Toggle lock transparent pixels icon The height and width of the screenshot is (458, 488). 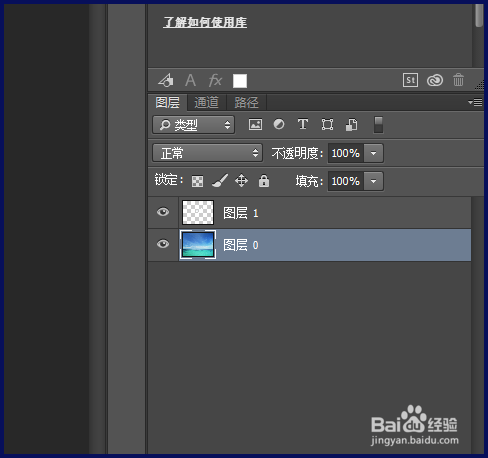click(197, 181)
